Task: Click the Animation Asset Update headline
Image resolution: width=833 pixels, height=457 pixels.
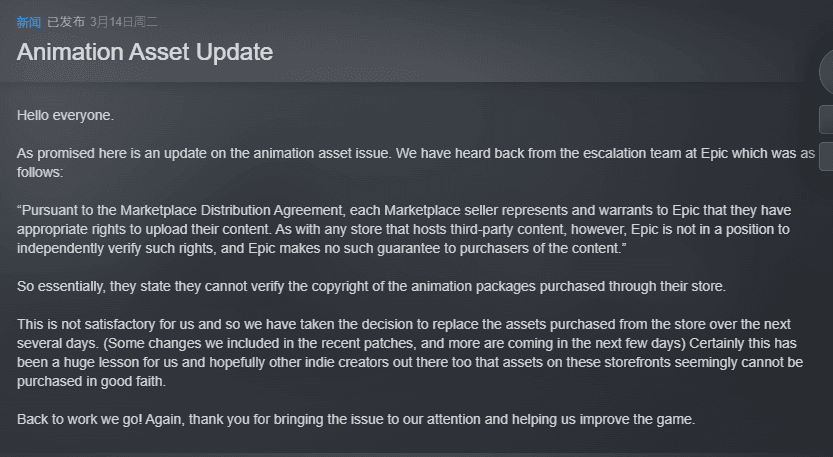Action: coord(144,52)
